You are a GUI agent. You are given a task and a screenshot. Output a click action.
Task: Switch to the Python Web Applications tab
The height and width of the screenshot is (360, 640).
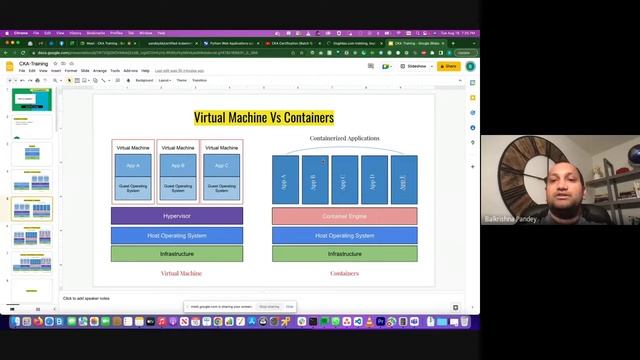coord(231,43)
